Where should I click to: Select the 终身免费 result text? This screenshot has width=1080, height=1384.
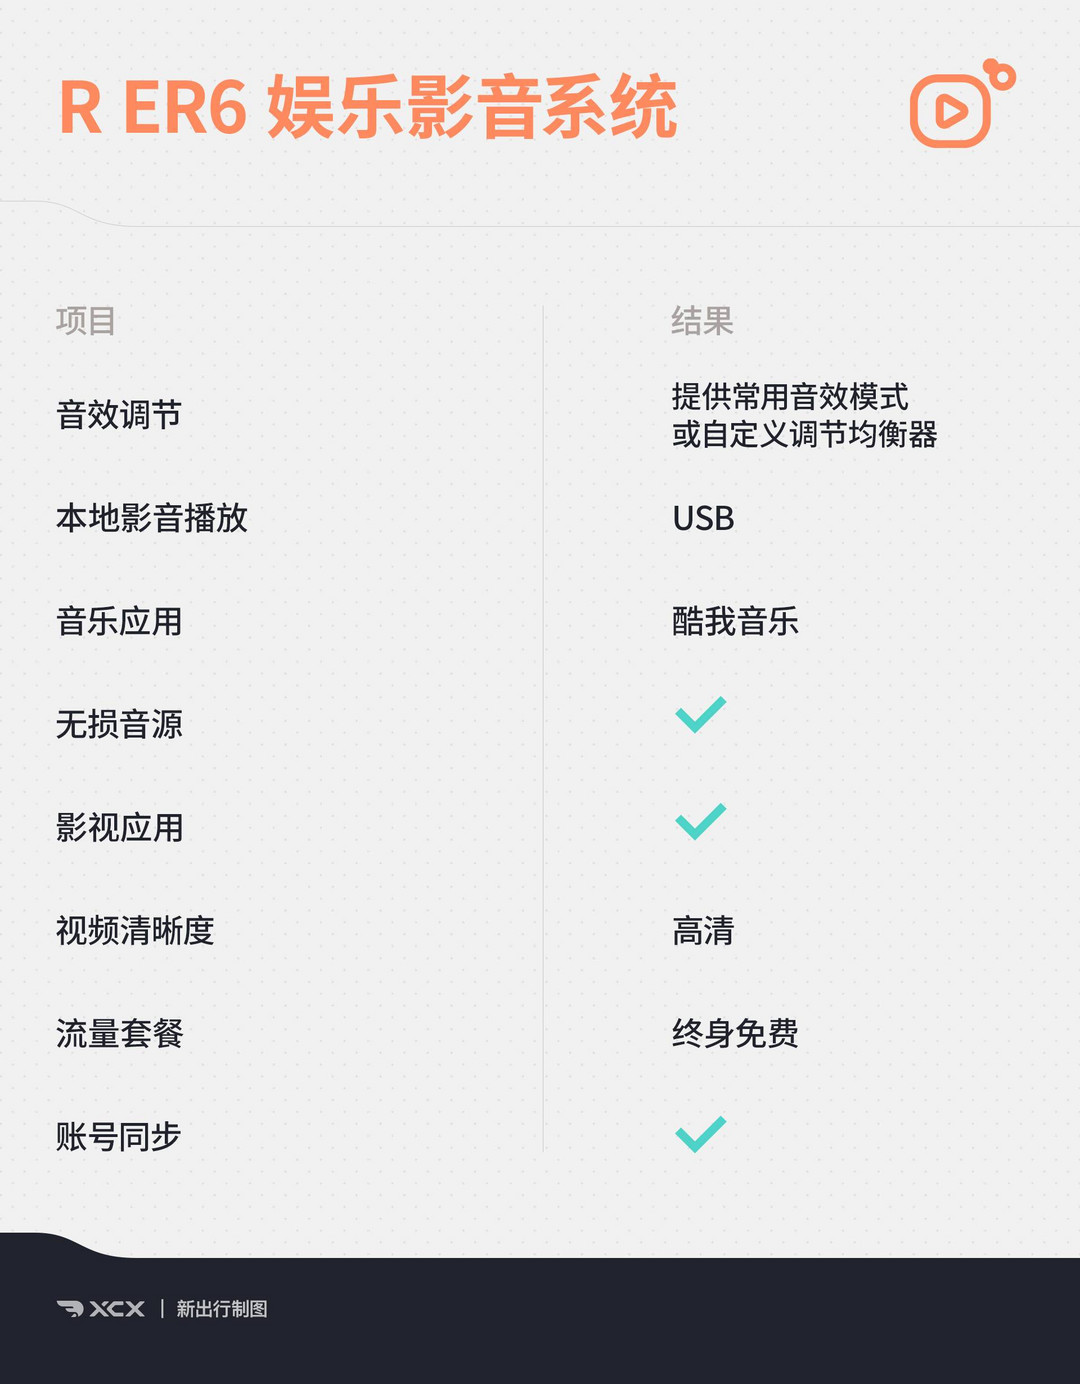point(735,1033)
